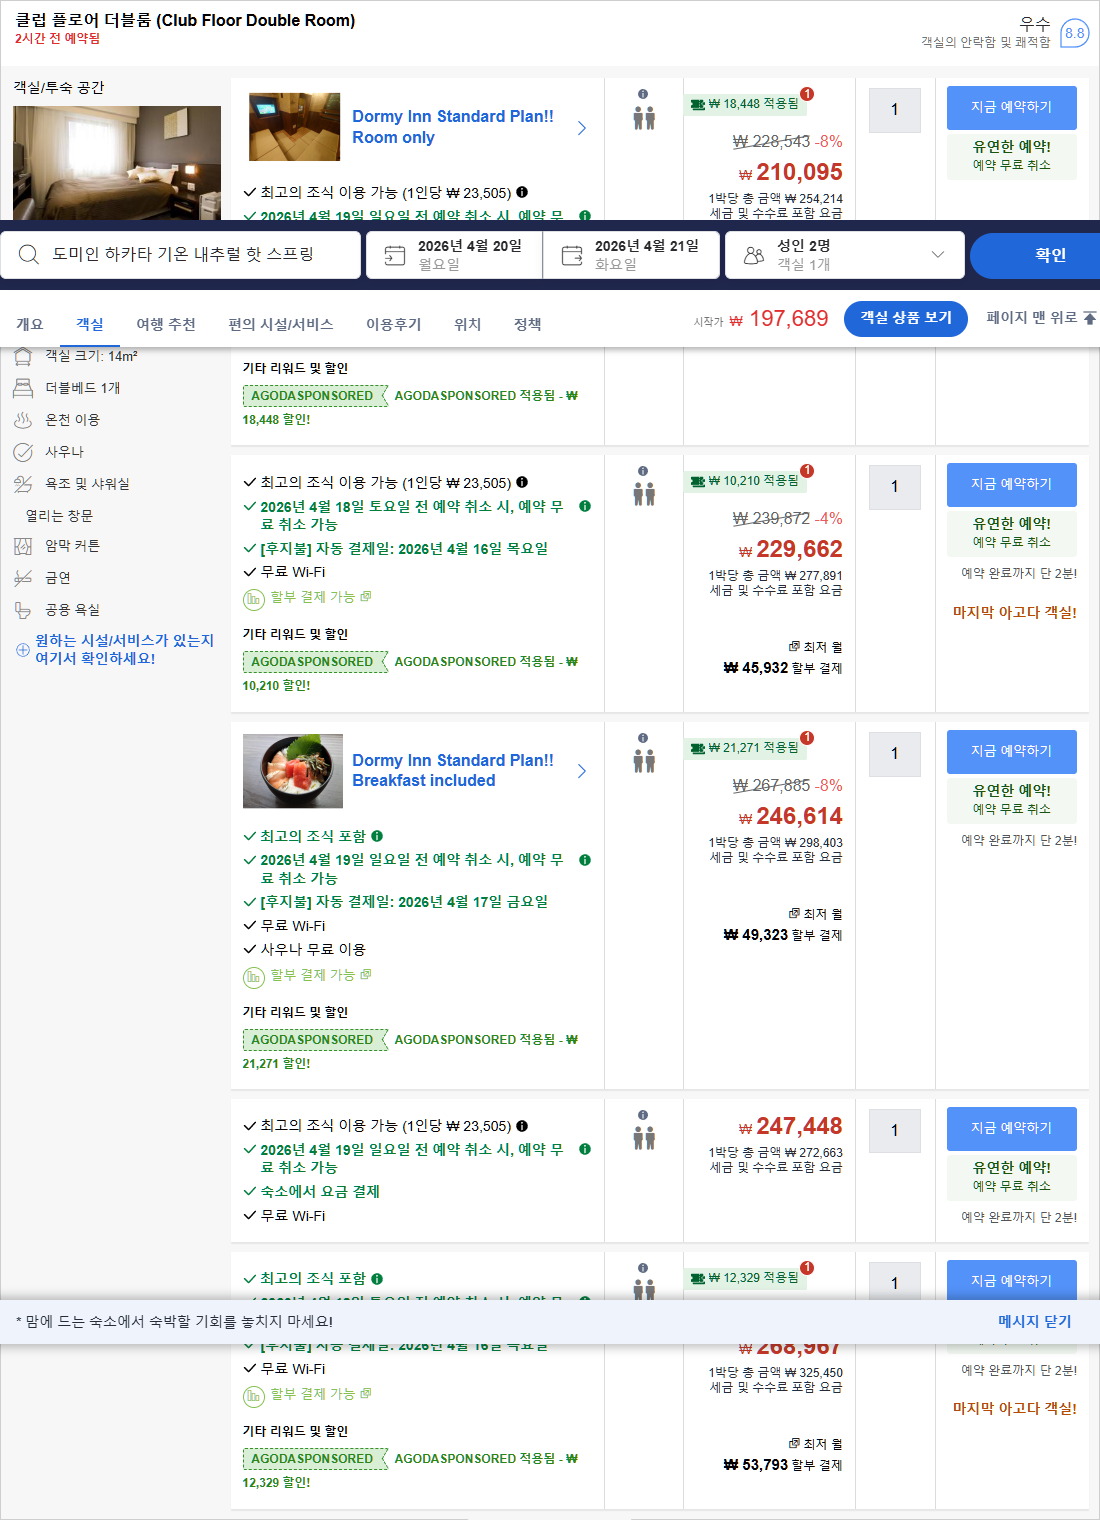Screen dimensions: 1100x1520
Task: Click the search magnifier icon
Action: click(29, 255)
